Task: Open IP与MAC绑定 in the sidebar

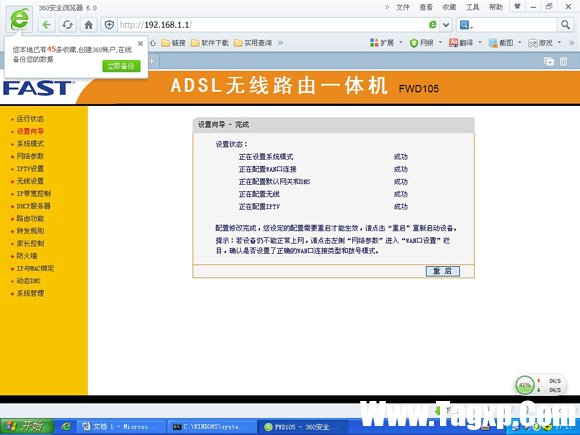Action: pyautogui.click(x=35, y=268)
